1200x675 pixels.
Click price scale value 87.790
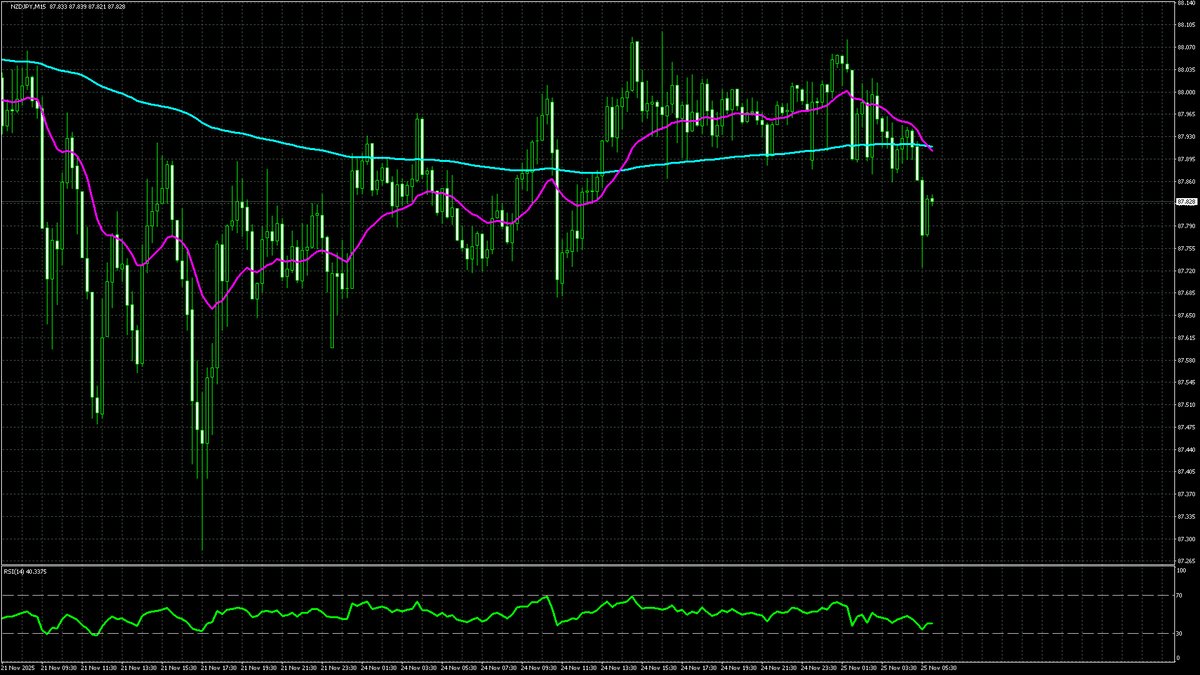1186,225
